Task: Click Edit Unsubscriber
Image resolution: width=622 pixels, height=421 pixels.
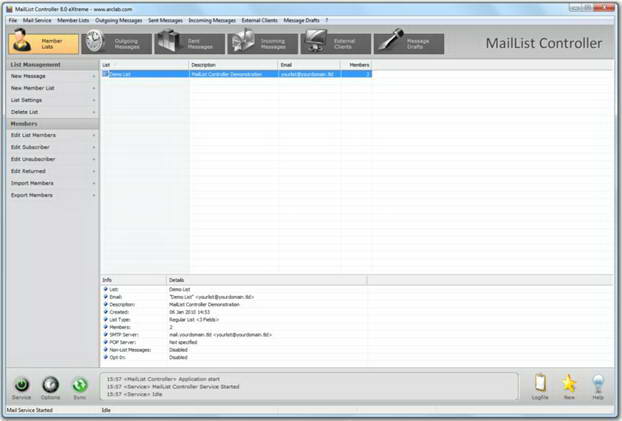Action: tap(53, 159)
